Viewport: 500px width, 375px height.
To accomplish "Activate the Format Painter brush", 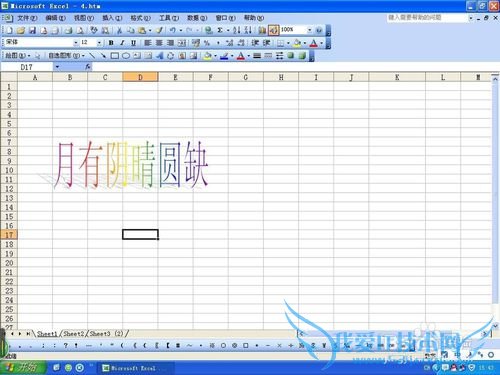I will pyautogui.click(x=160, y=31).
